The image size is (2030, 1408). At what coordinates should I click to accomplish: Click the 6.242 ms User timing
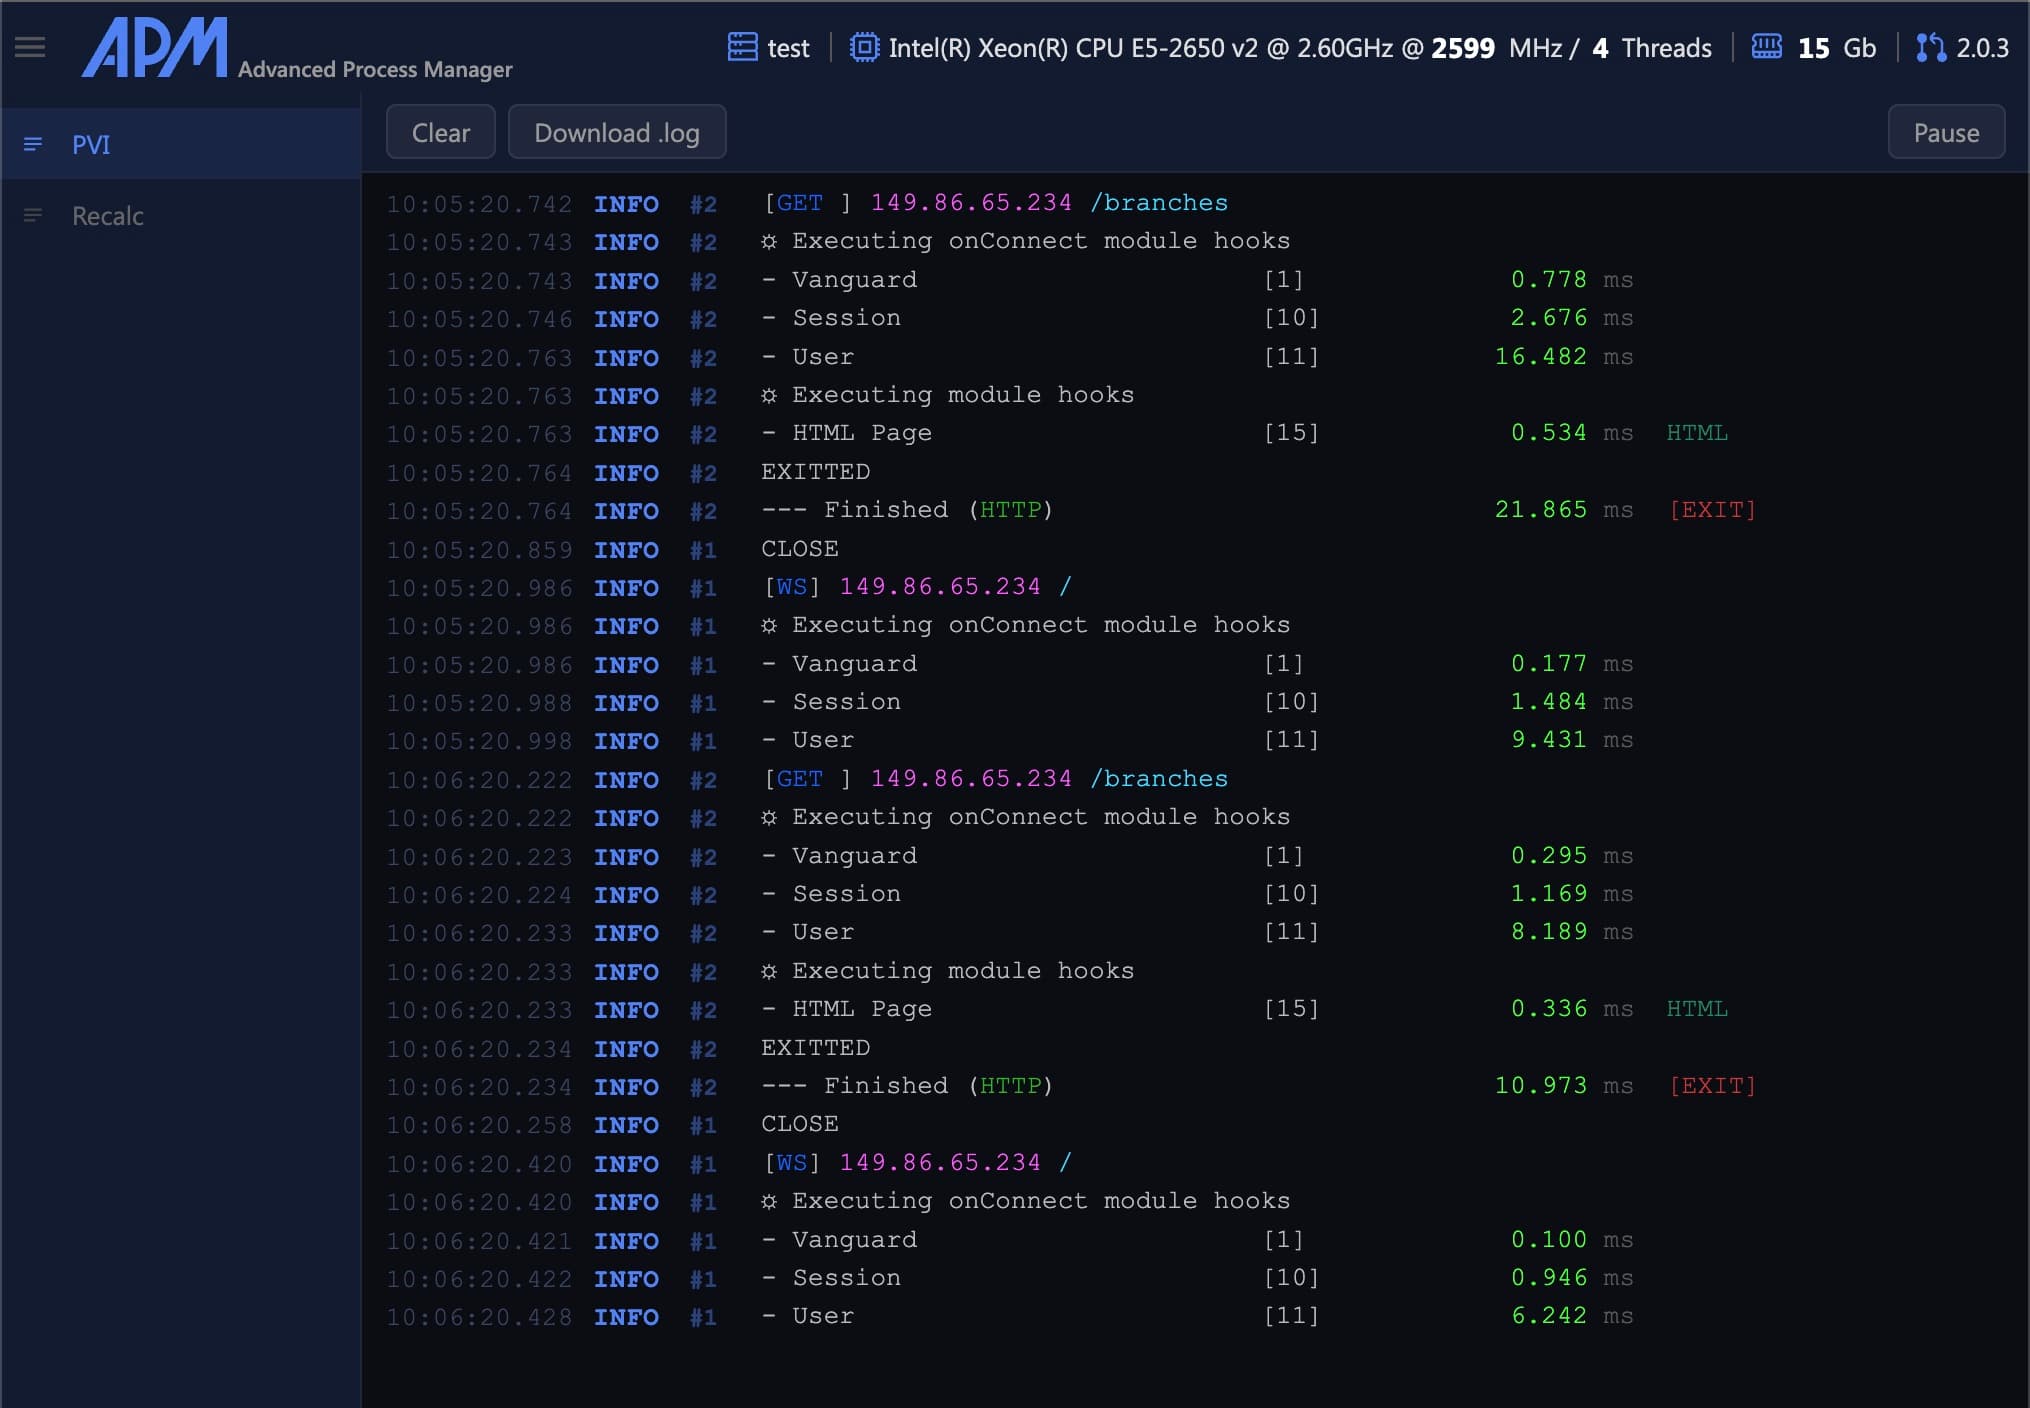click(1571, 1316)
